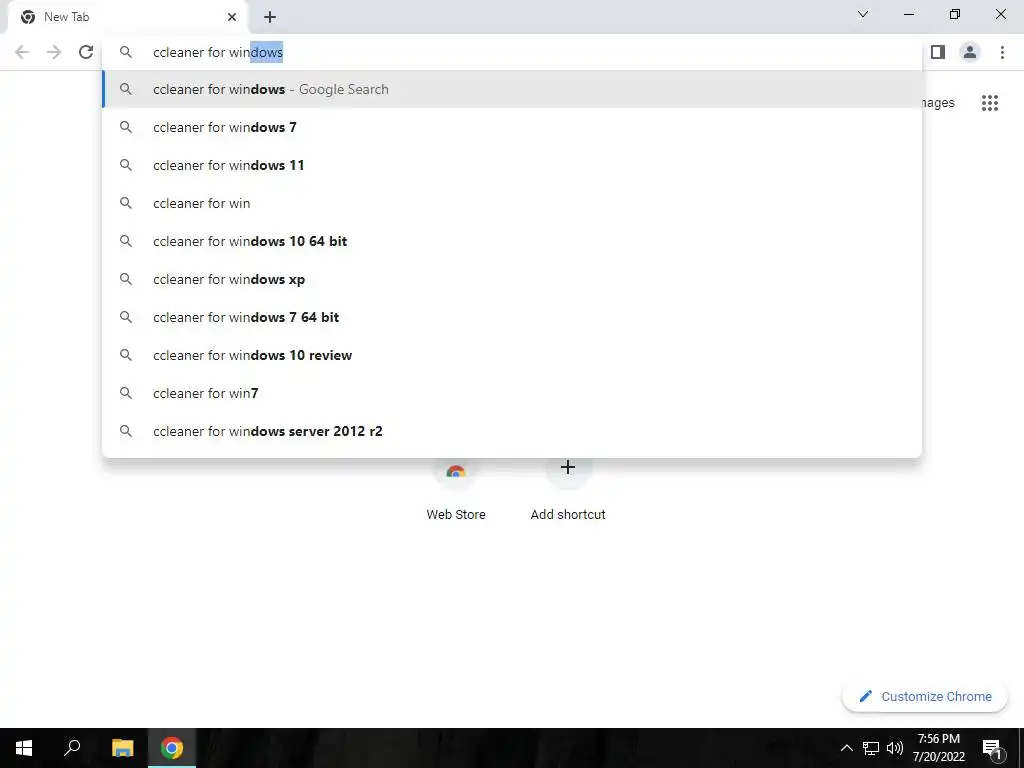Reload the current page
This screenshot has height=768, width=1024.
[x=86, y=52]
